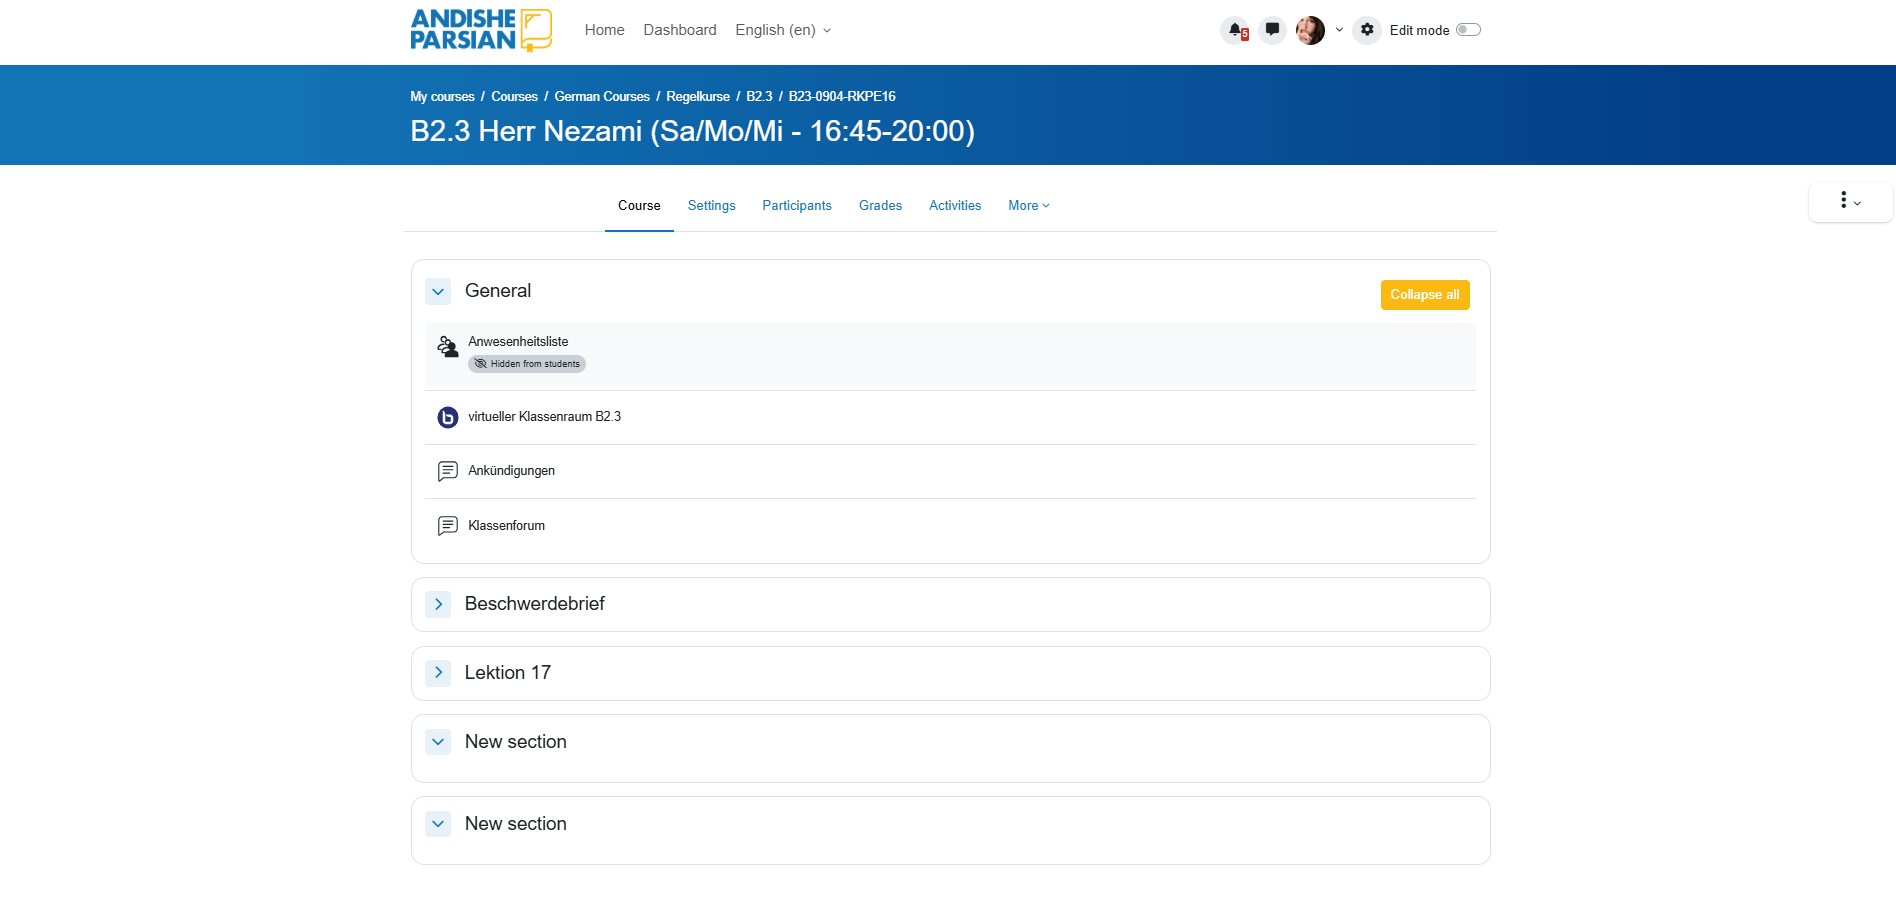Image resolution: width=1896 pixels, height=897 pixels.
Task: Switch to the Grades tab
Action: [880, 206]
